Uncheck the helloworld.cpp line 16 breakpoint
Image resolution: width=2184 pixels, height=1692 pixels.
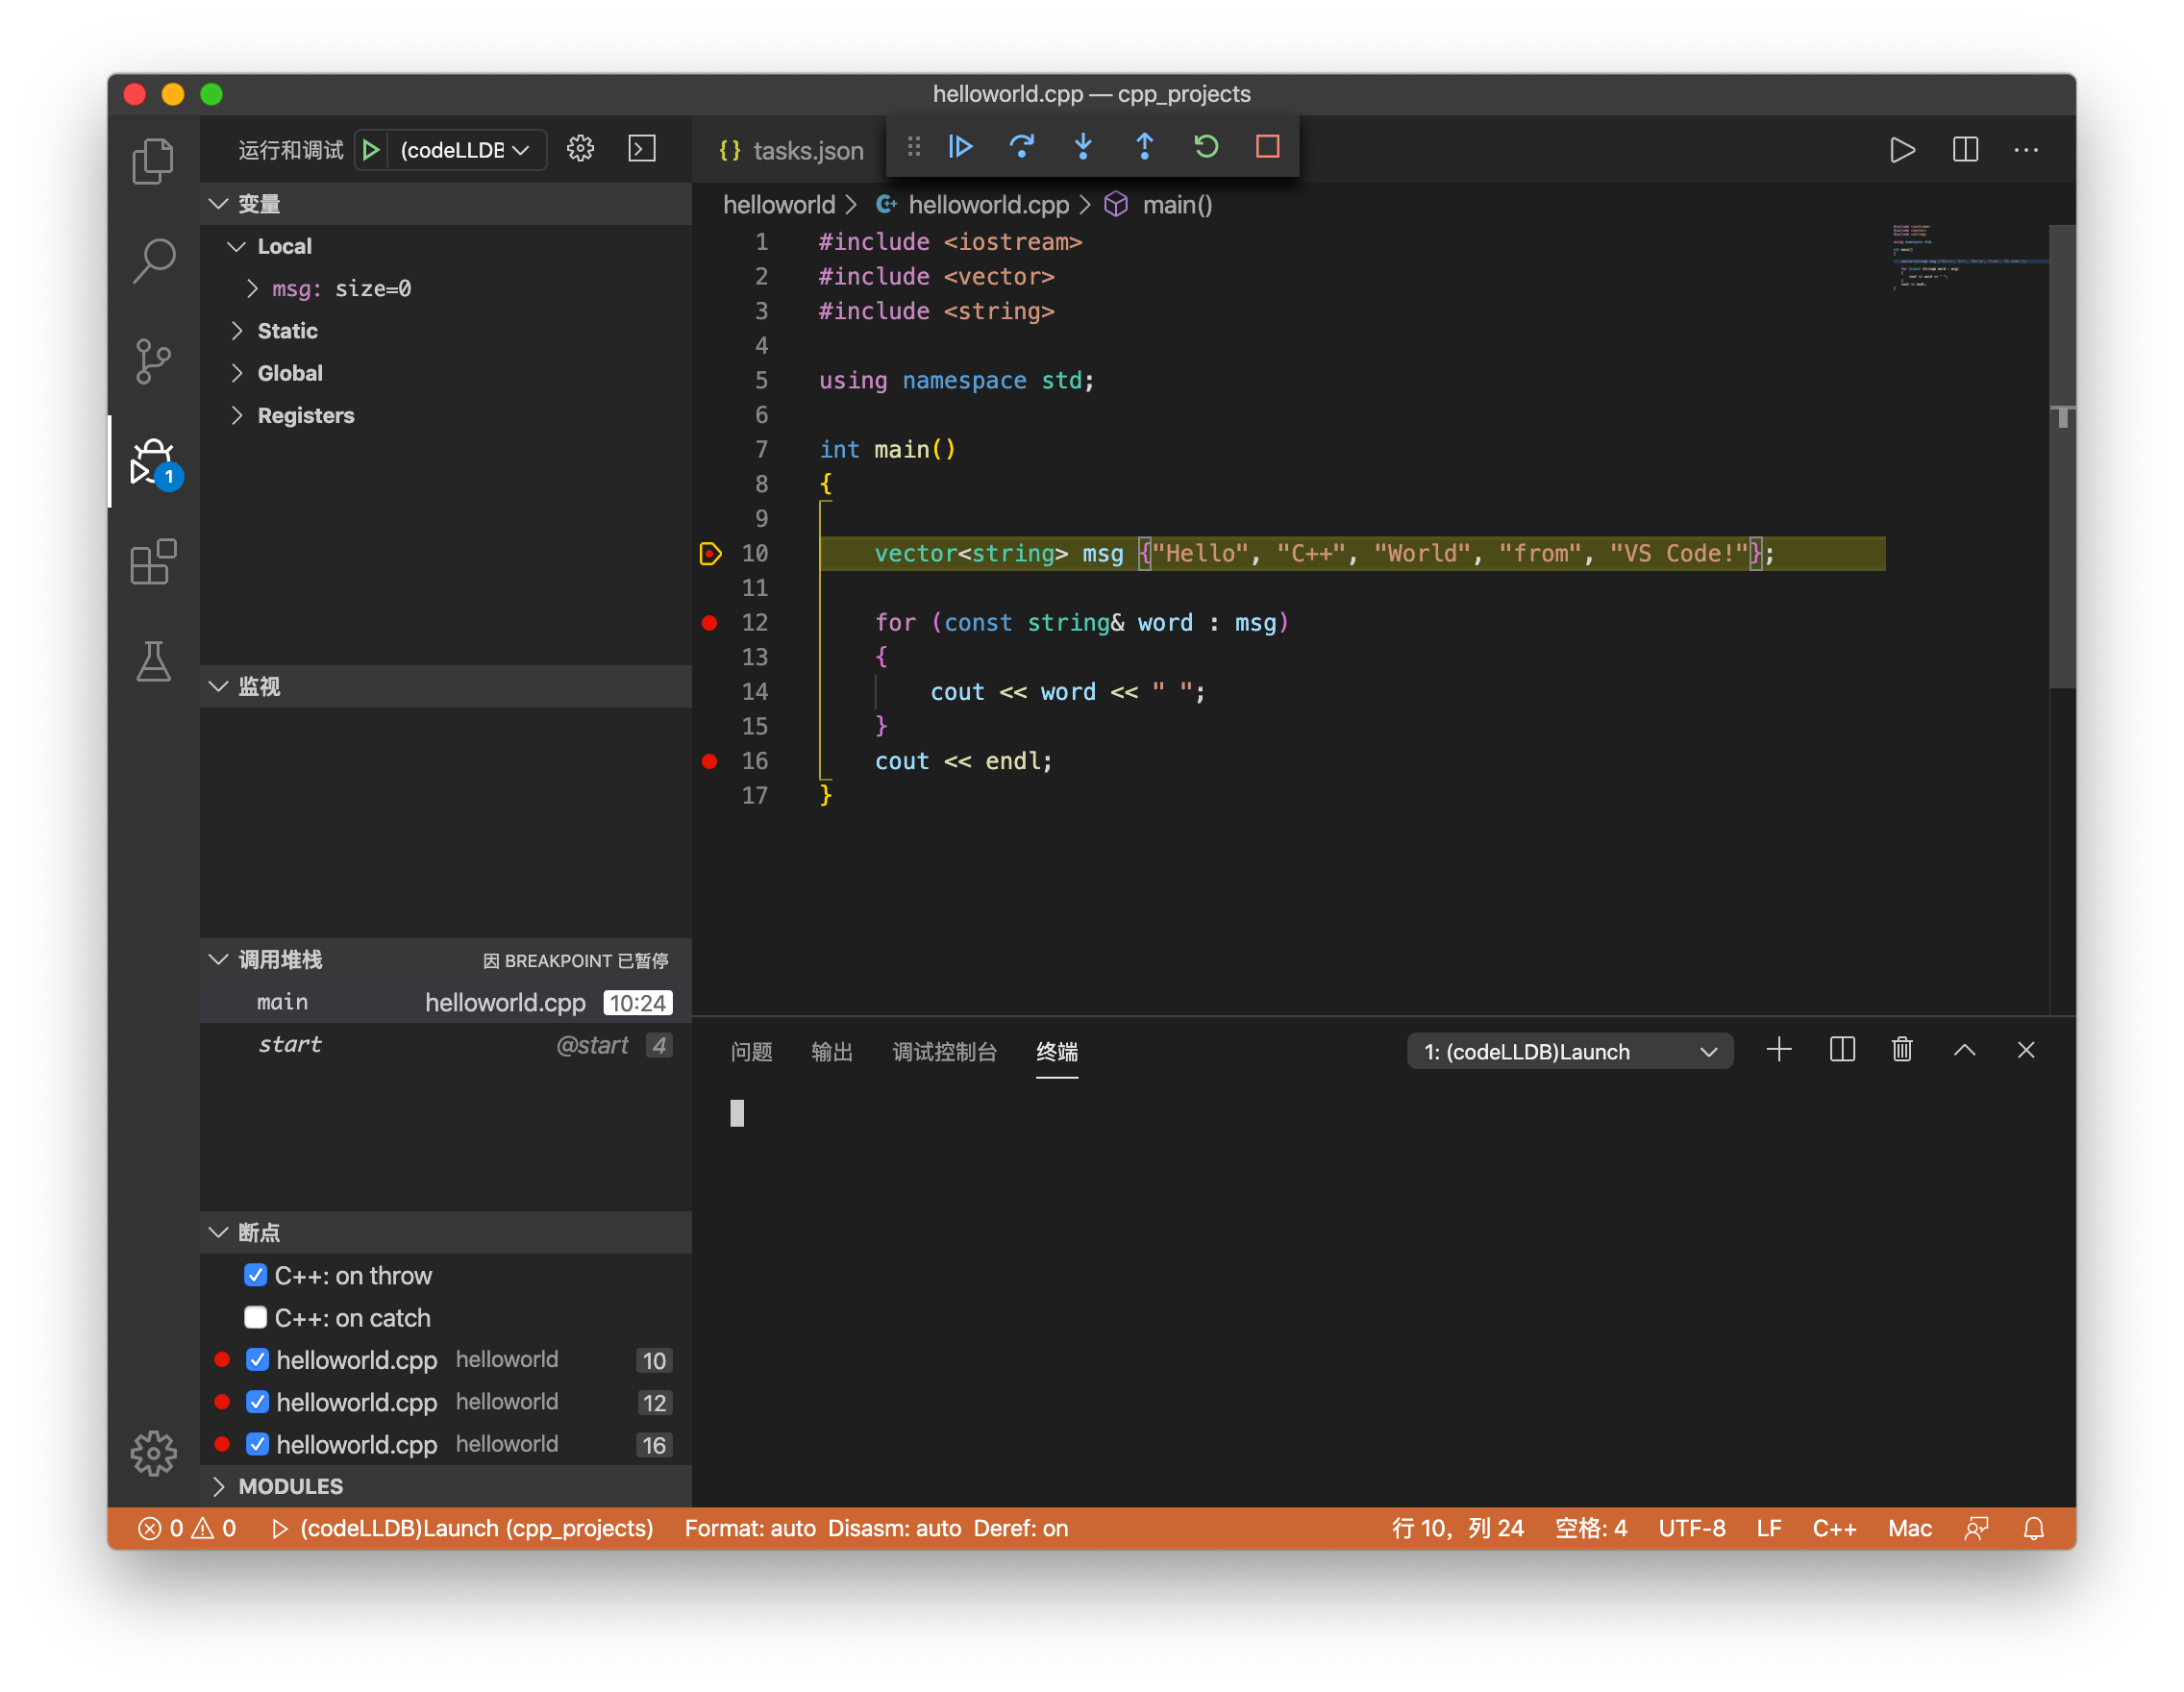[x=258, y=1444]
